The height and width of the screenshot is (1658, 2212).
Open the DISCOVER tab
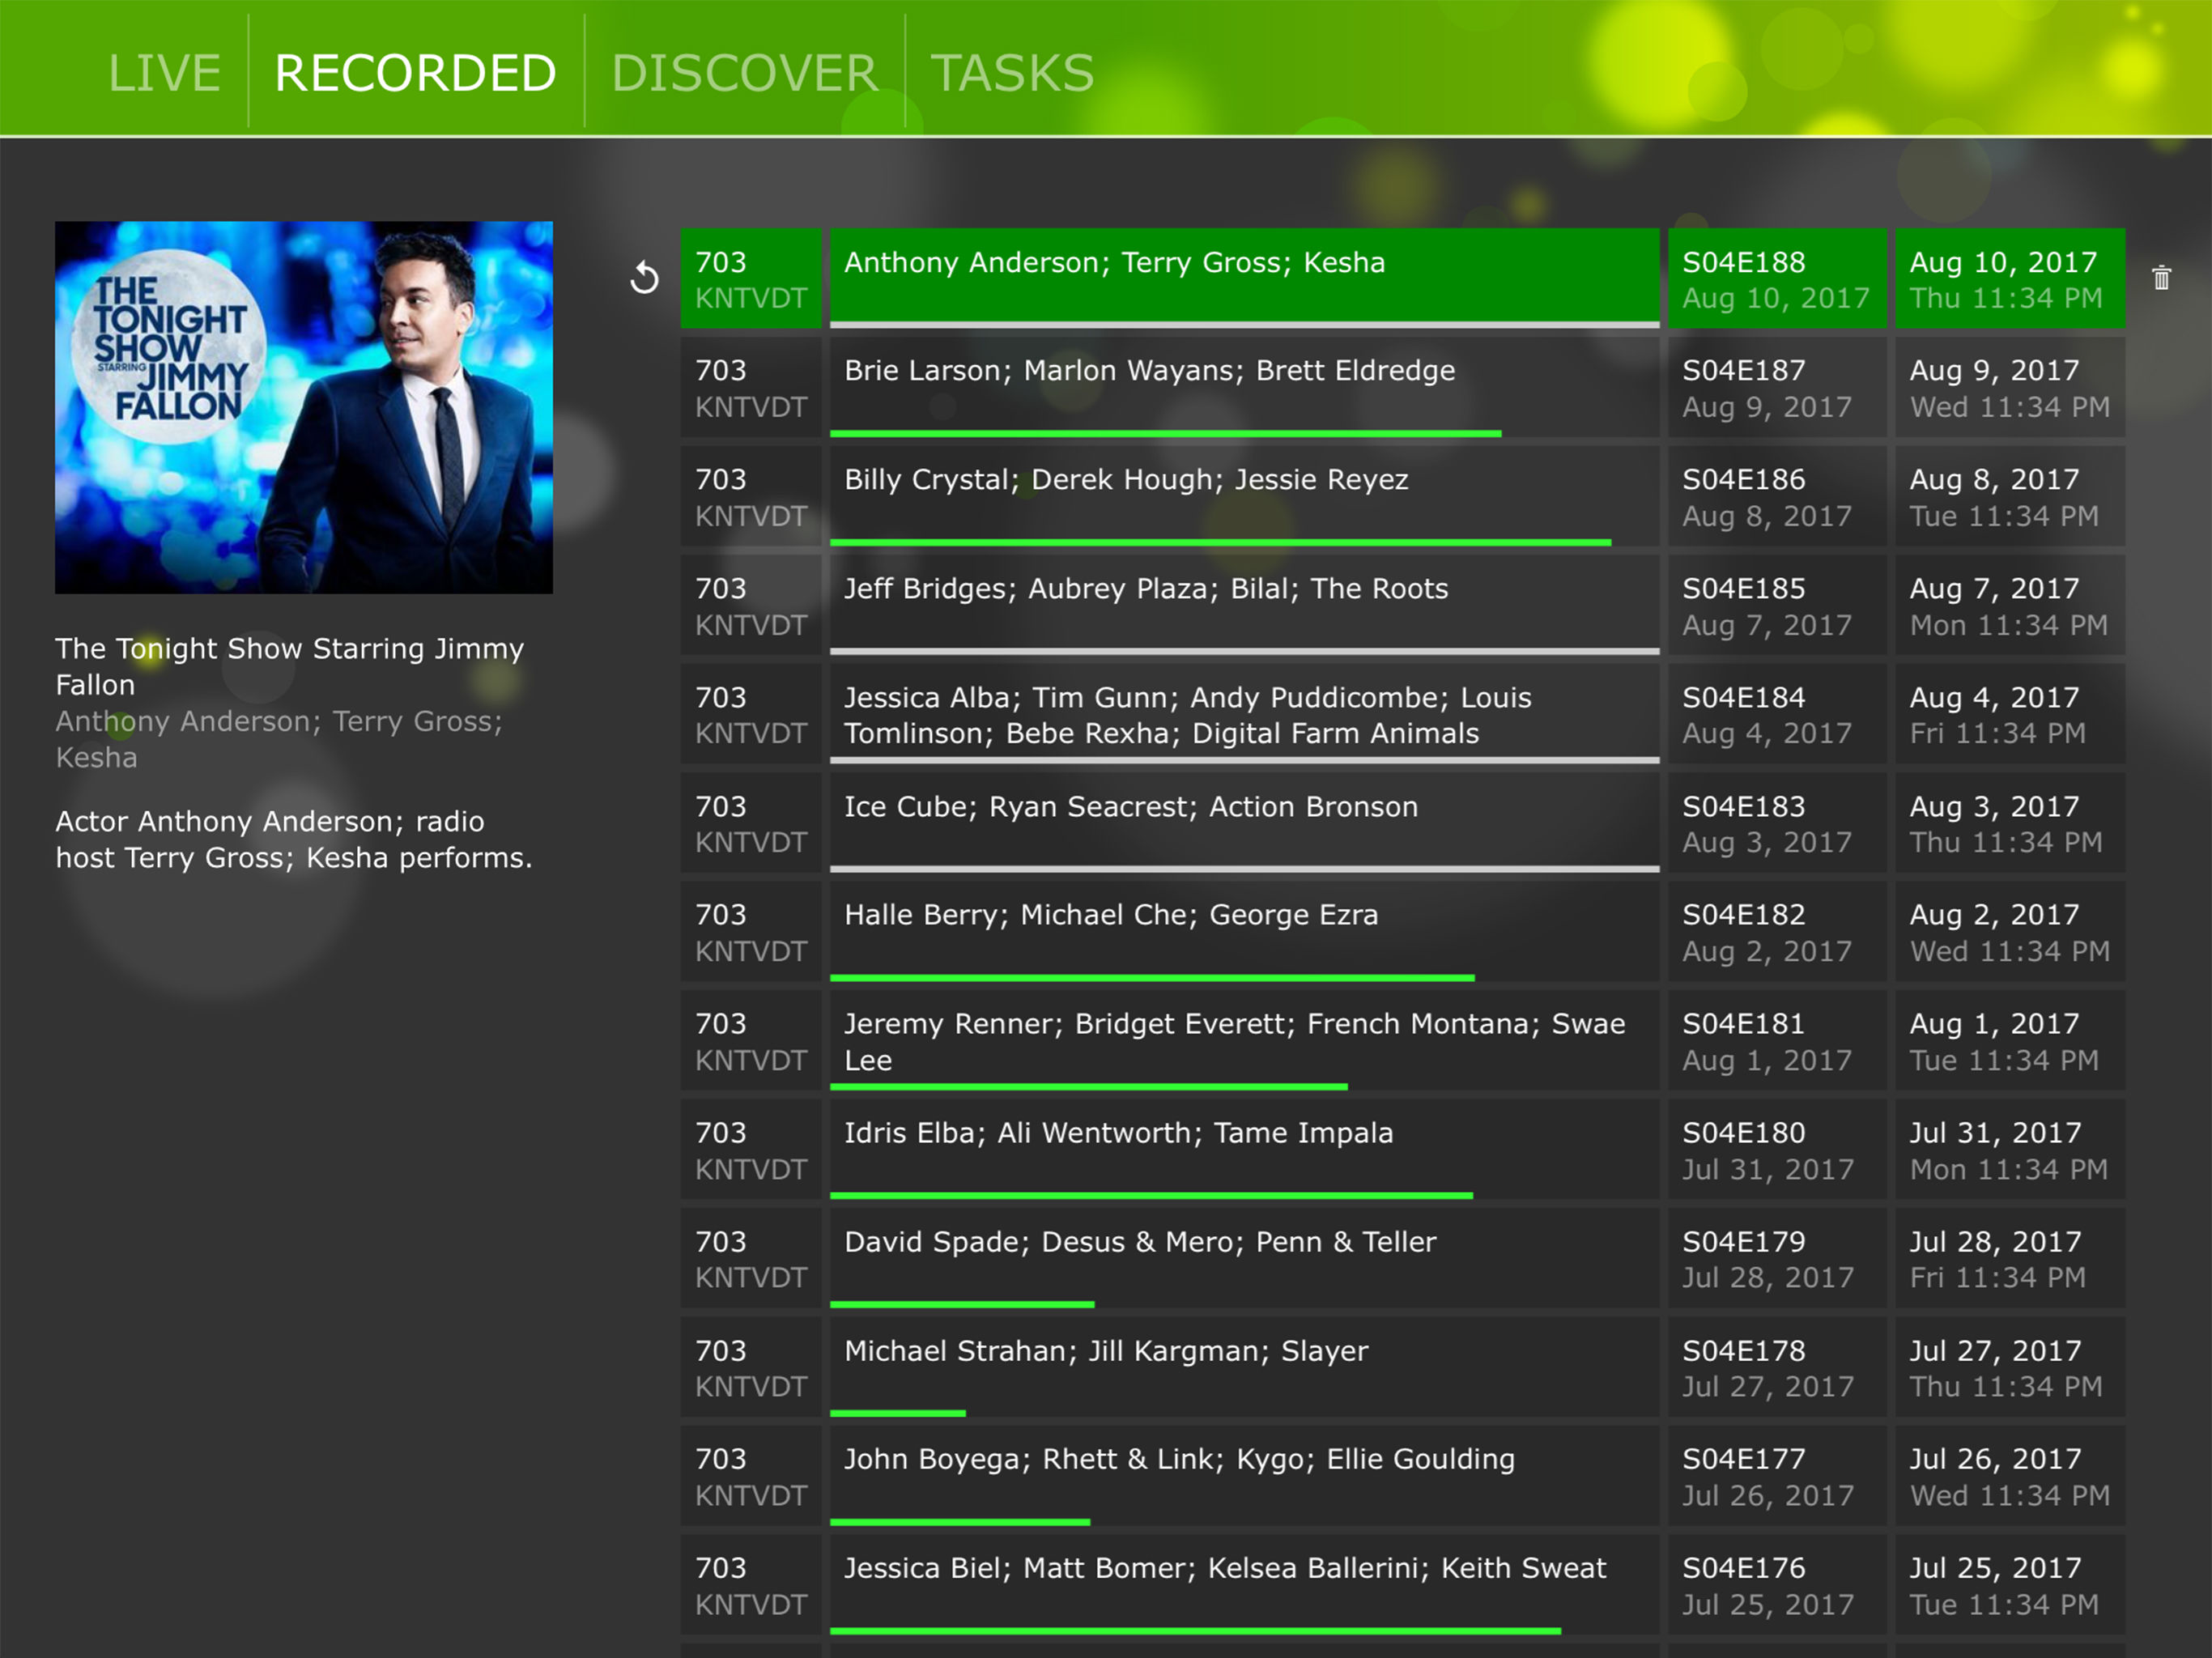744,73
